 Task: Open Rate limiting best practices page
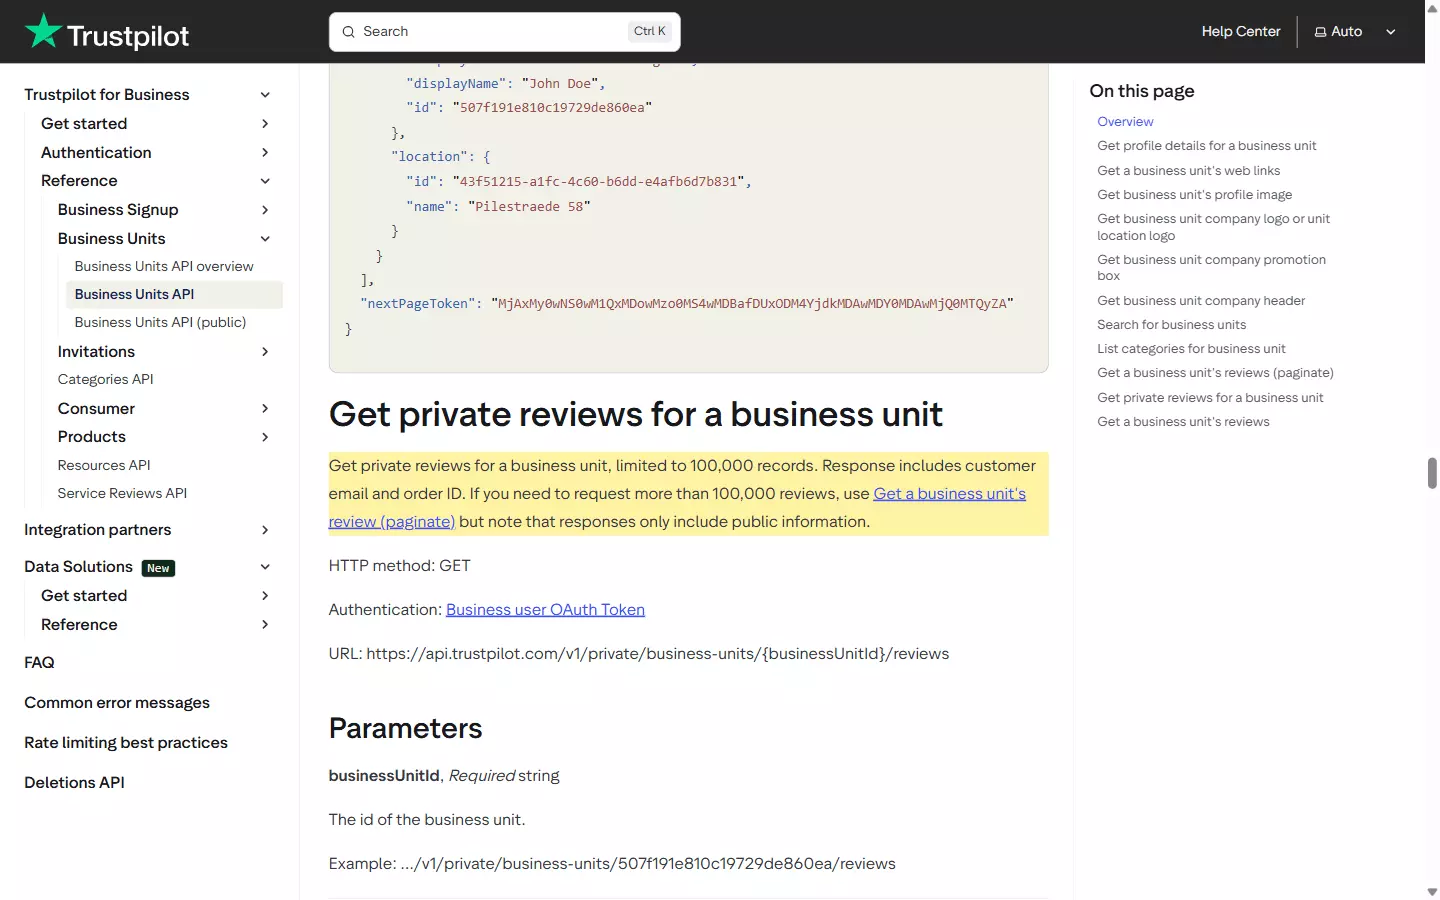point(126,743)
